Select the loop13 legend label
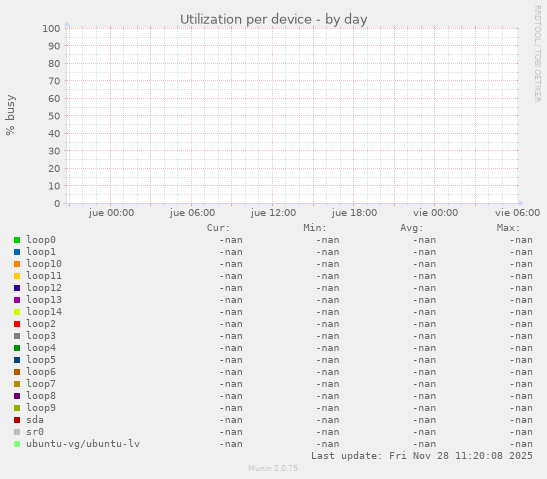This screenshot has height=479, width=547. [44, 300]
